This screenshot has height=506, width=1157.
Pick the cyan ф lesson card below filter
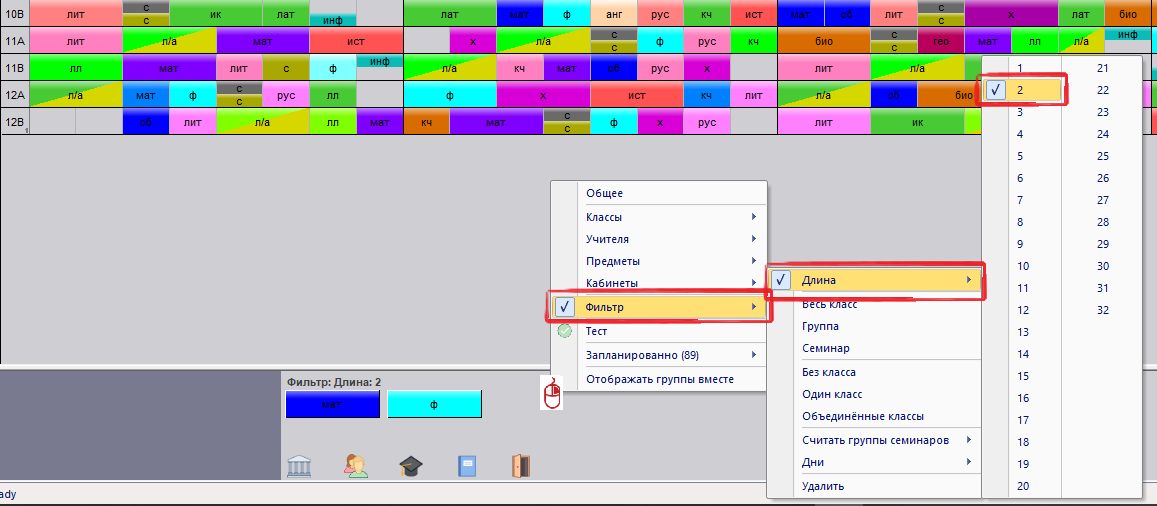(x=435, y=404)
